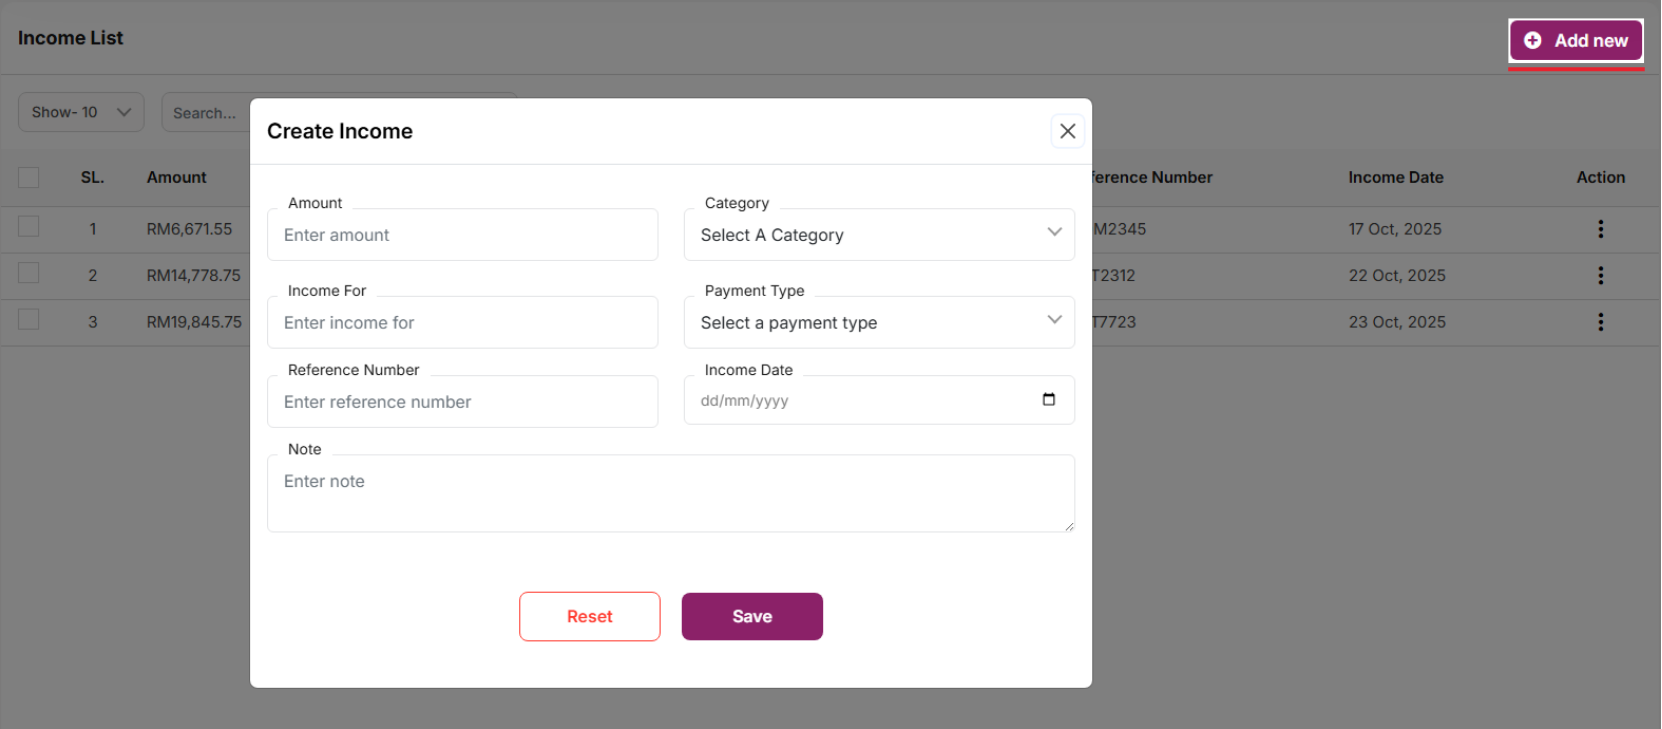1662x729 pixels.
Task: Open action menu for 17 Oct income
Action: tap(1600, 229)
